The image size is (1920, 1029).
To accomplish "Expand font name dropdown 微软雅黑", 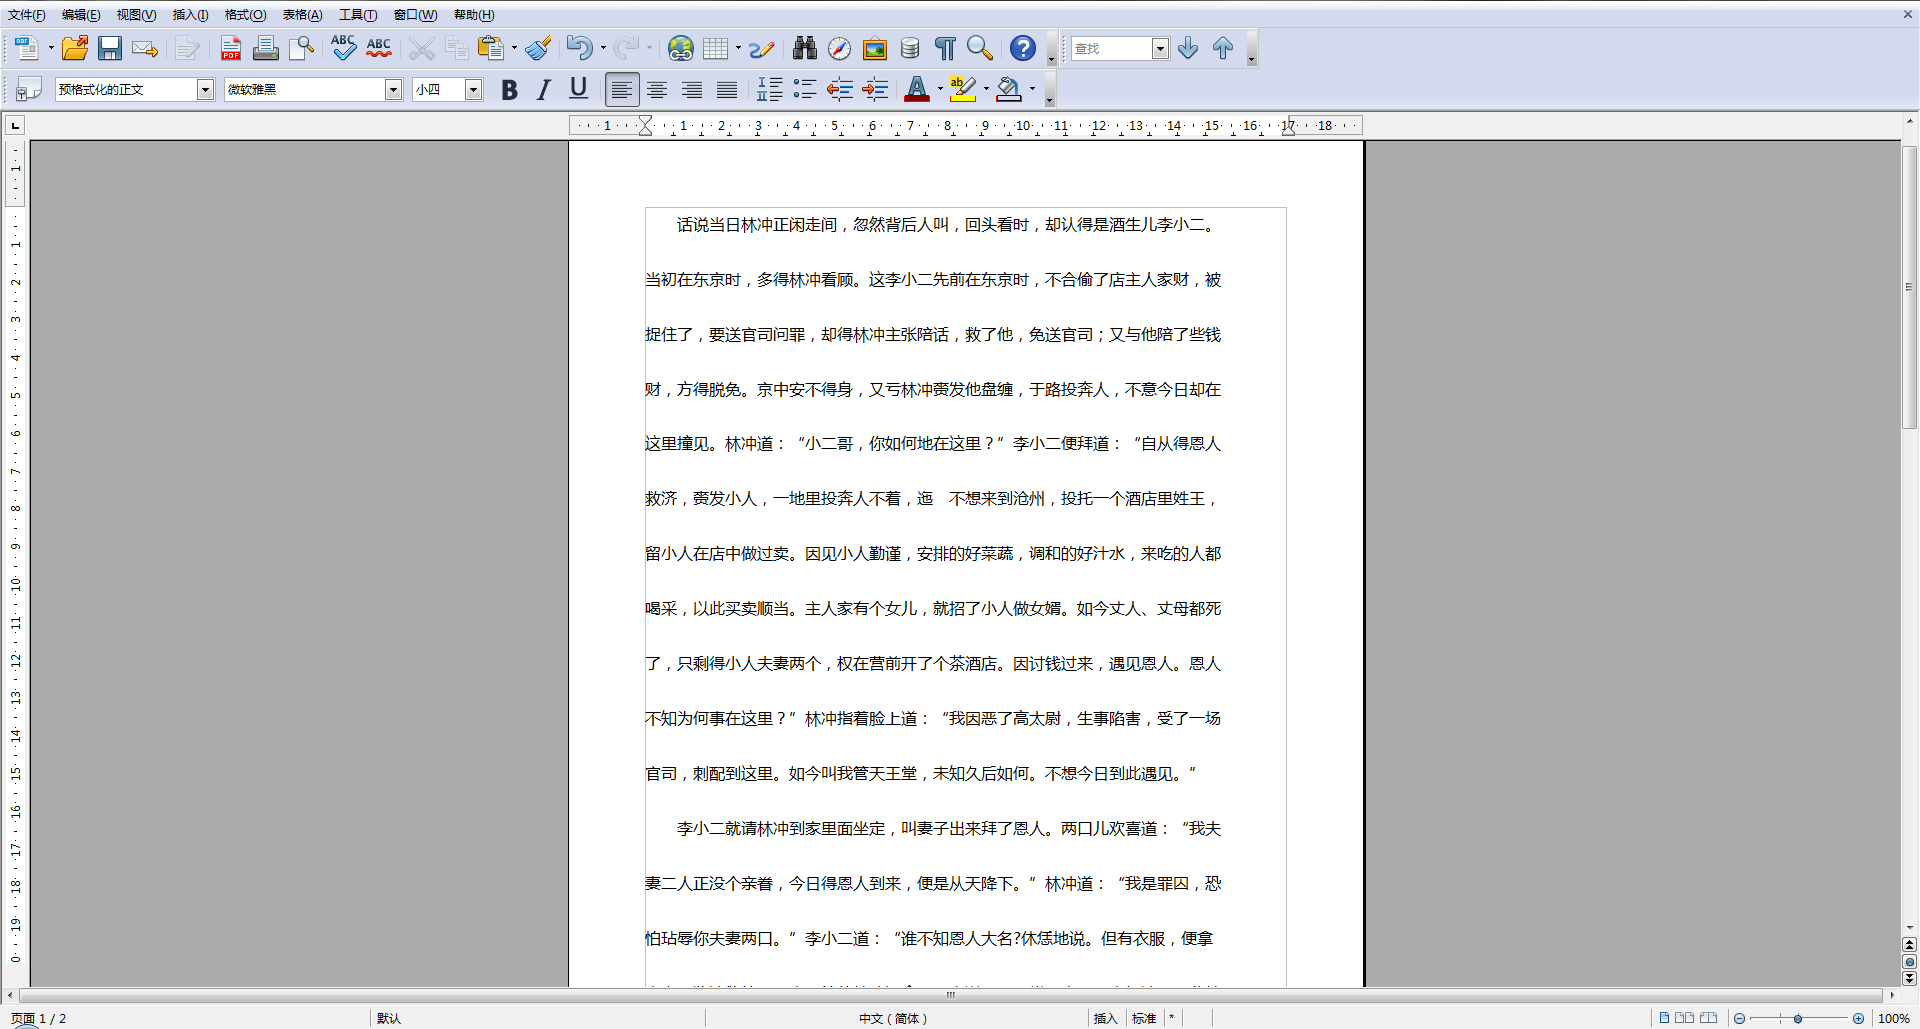I will click(x=393, y=90).
